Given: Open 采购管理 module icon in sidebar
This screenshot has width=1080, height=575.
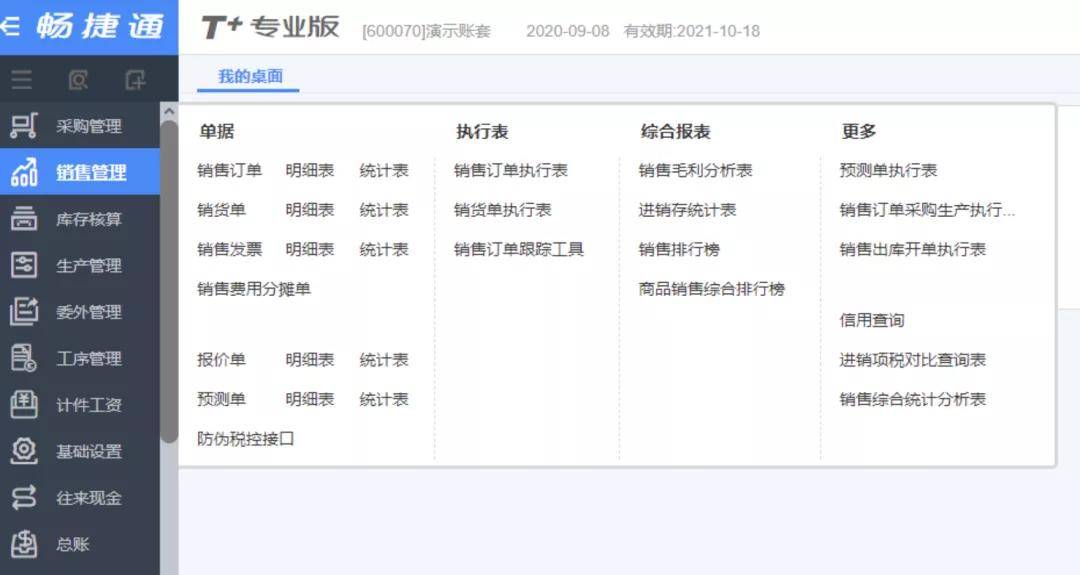Looking at the screenshot, I should click(23, 126).
